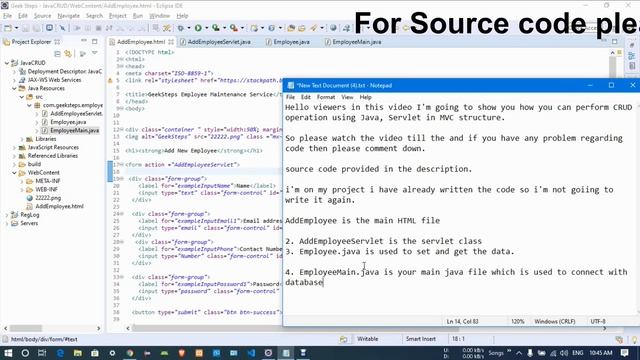This screenshot has width=640, height=360.
Task: Collapse the src folder node
Action: click(22, 97)
